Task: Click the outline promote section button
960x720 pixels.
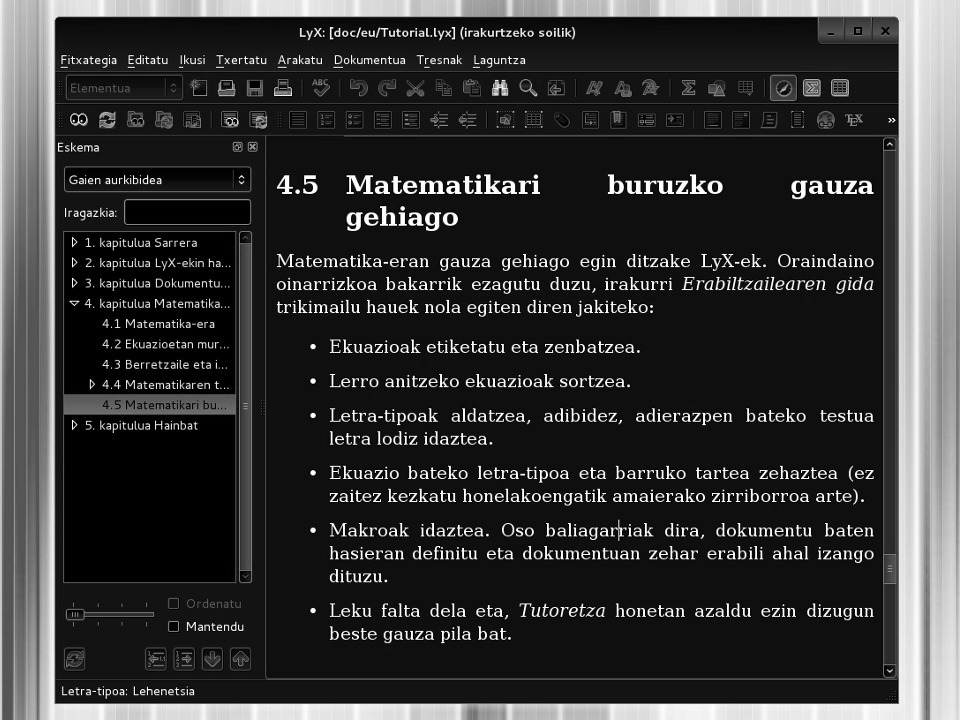Action: click(156, 659)
